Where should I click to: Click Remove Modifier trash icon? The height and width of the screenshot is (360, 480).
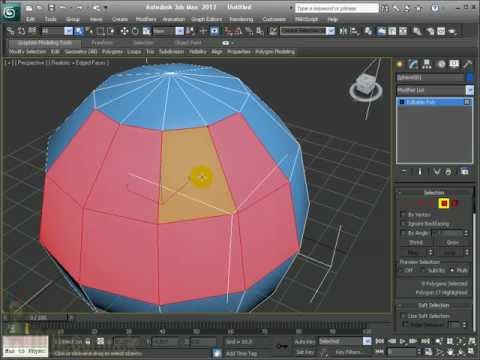coord(448,172)
